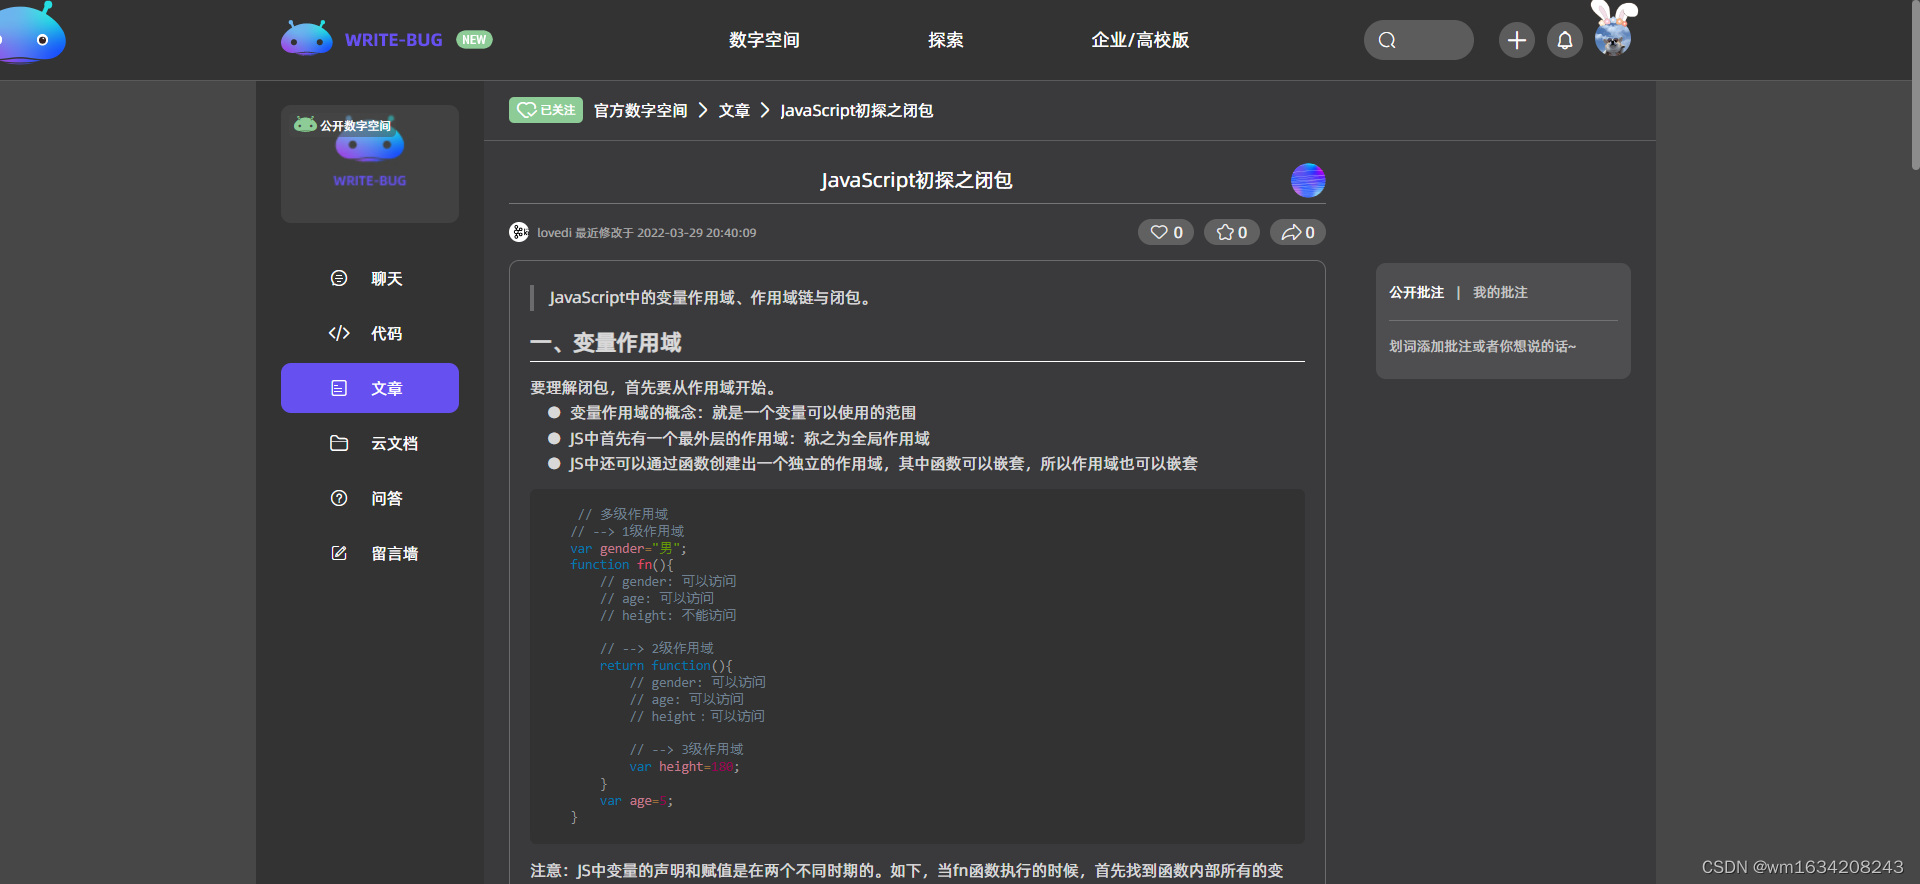Toggle the 已关注 follow button
Viewport: 1920px width, 884px height.
546,110
